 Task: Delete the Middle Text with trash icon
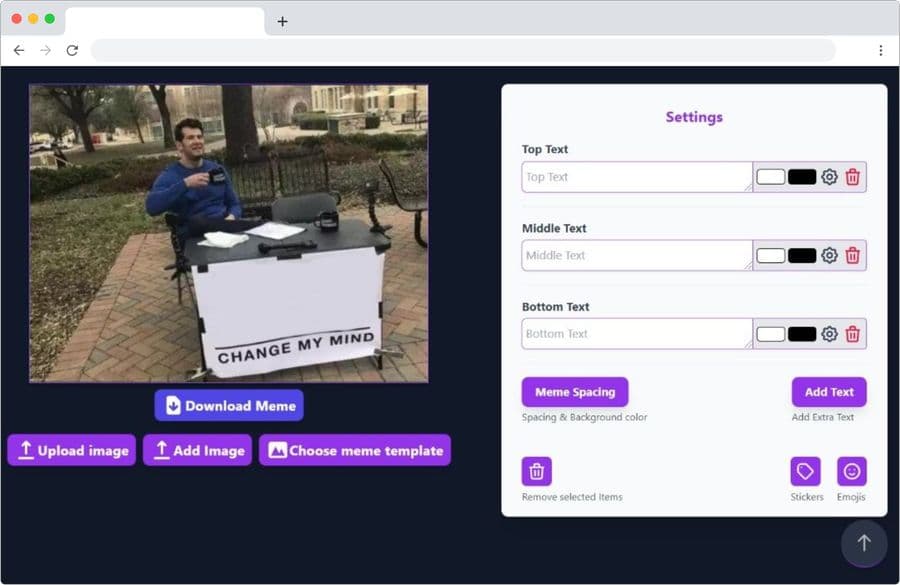click(852, 255)
